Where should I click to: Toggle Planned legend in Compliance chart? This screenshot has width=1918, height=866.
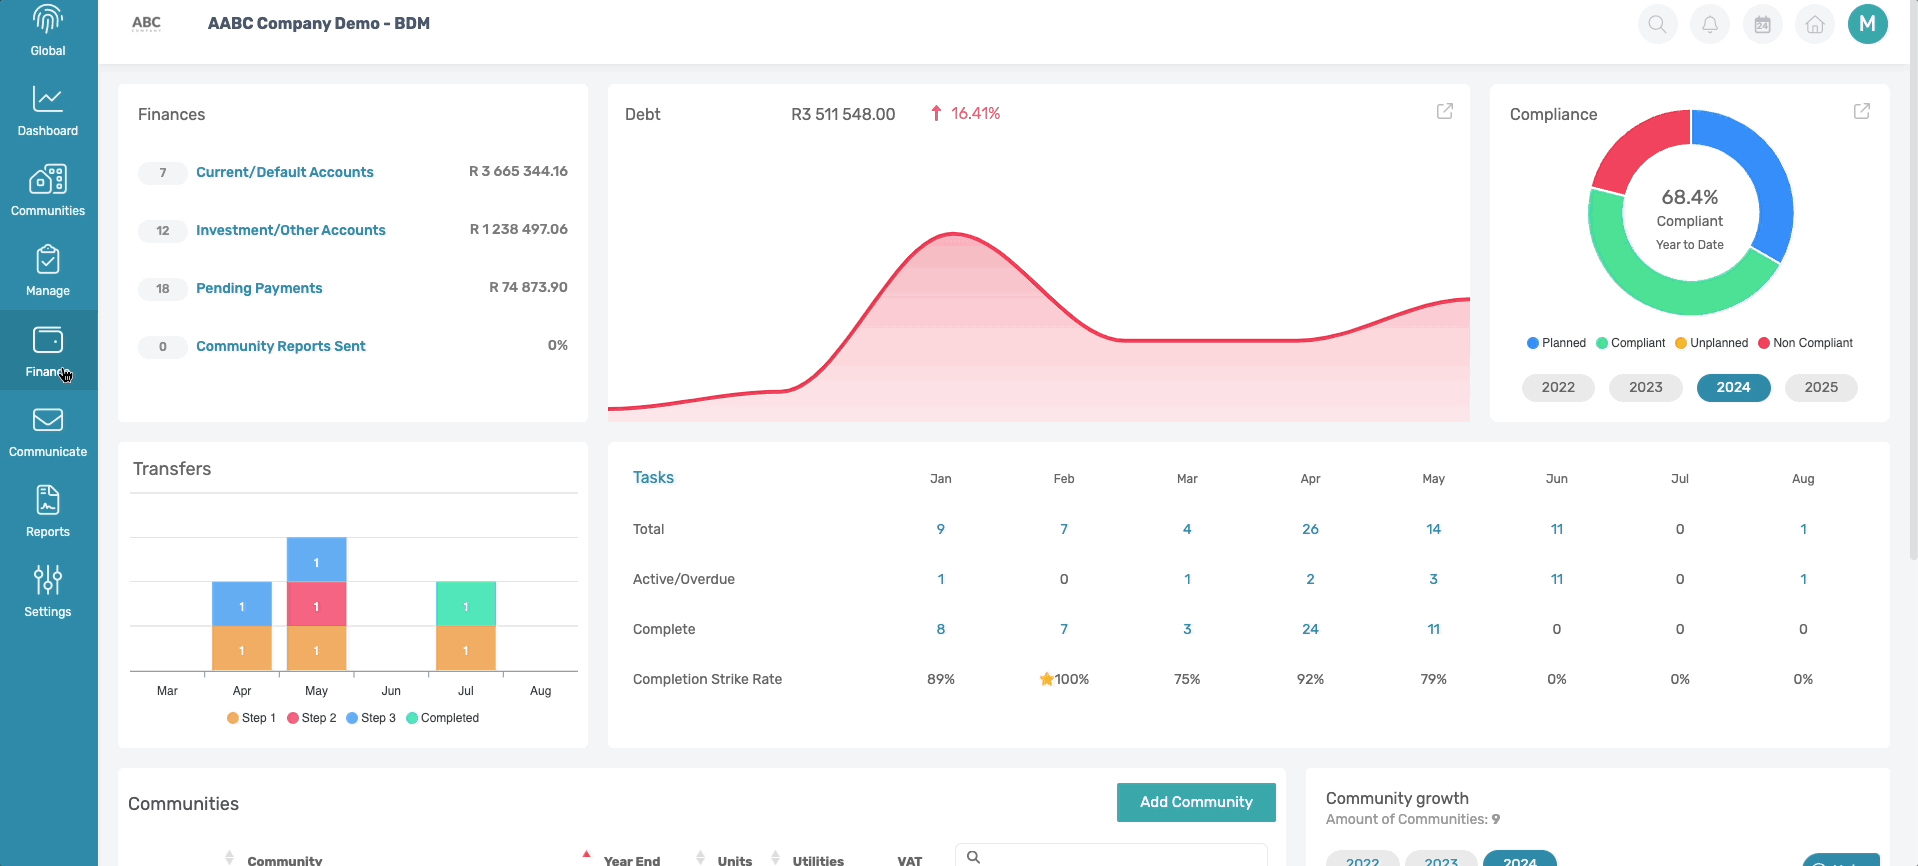click(1556, 343)
